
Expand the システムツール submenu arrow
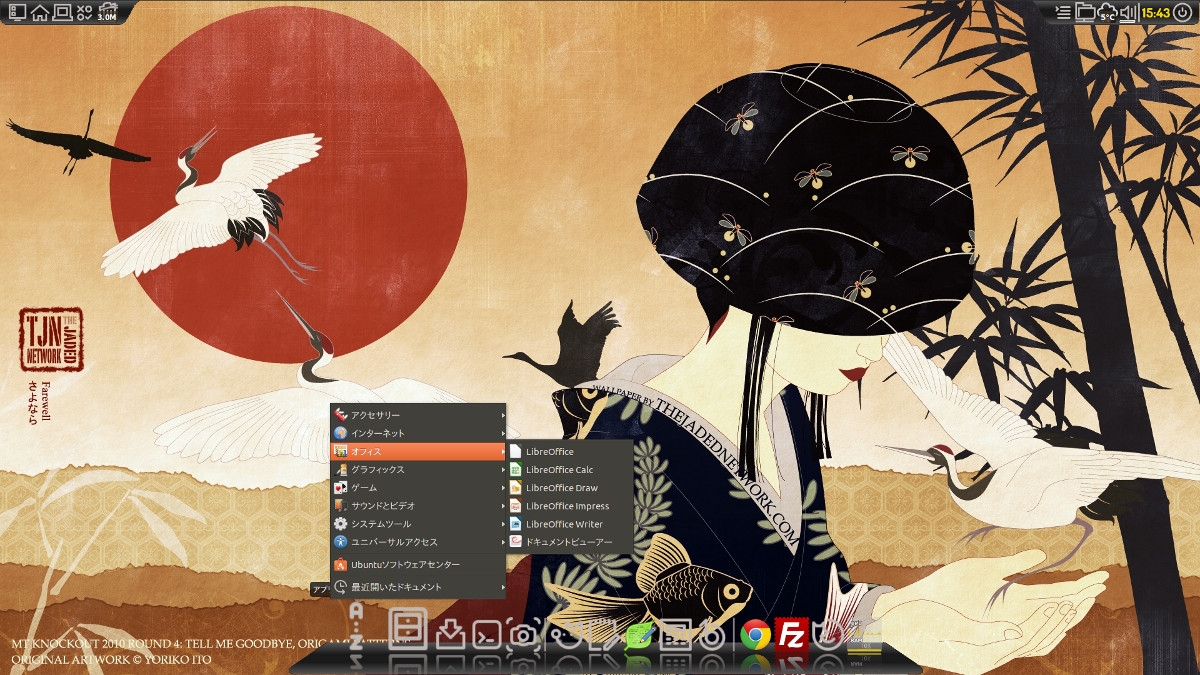(503, 524)
